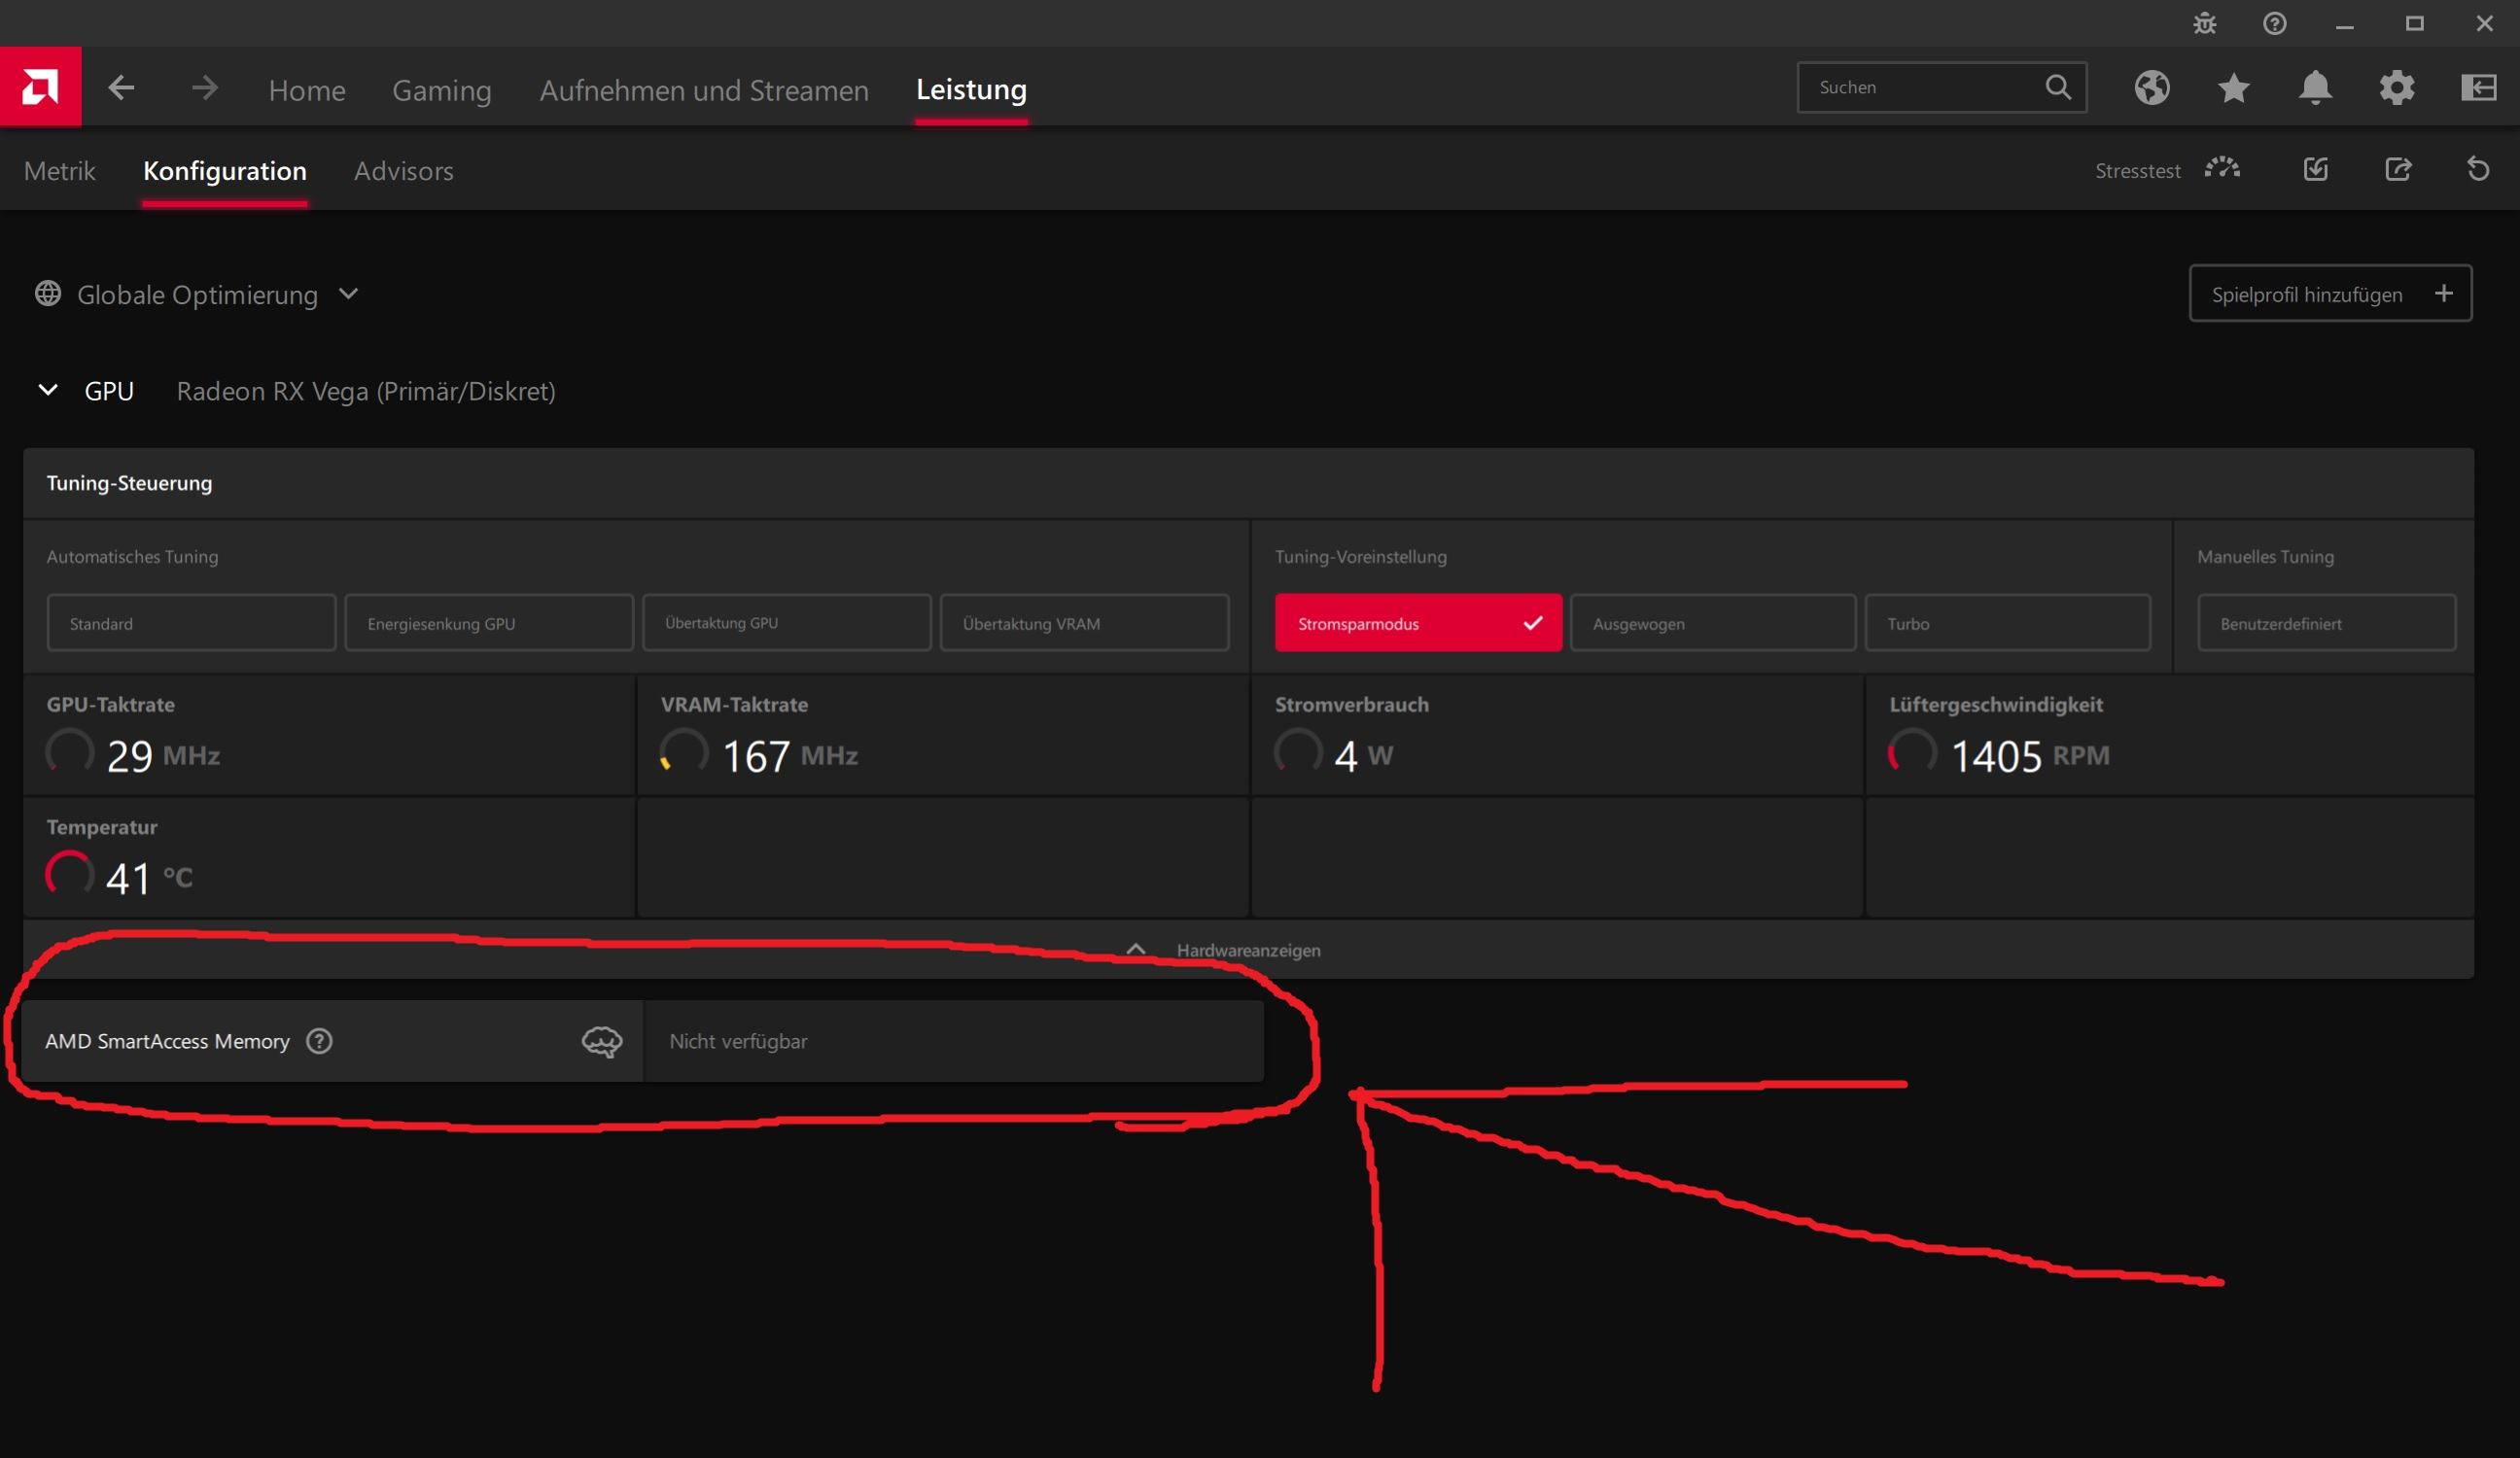Open favorites star icon
This screenshot has height=1458, width=2520.
(2233, 88)
